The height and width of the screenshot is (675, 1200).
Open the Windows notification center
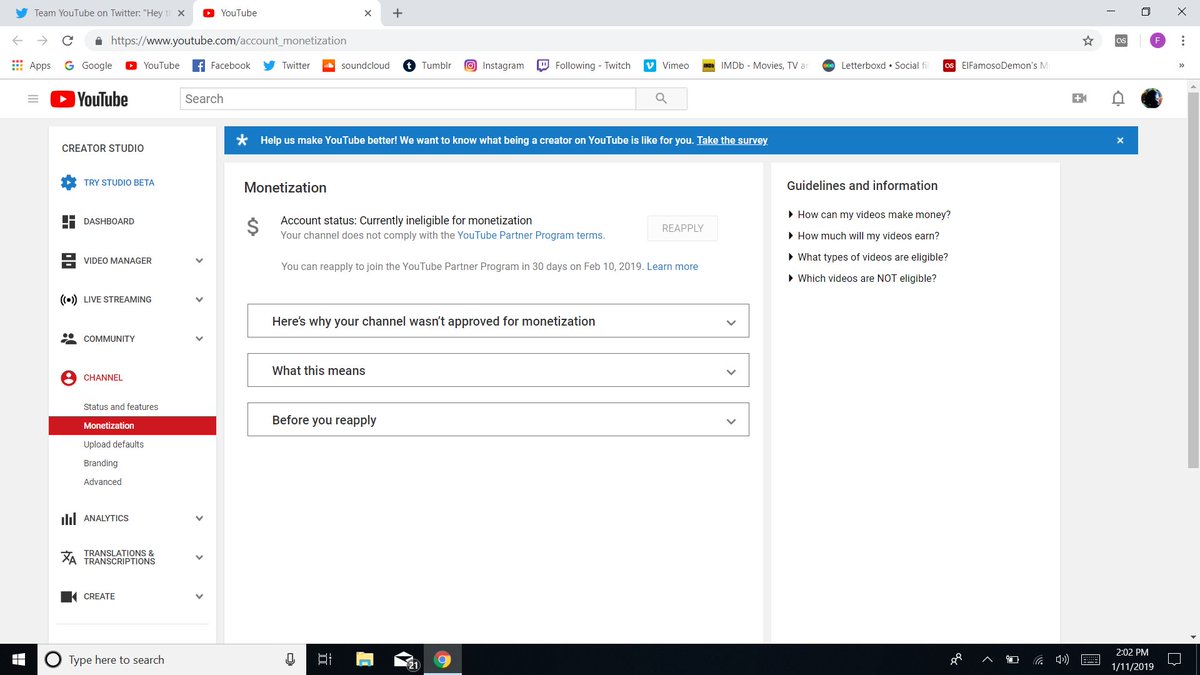click(1174, 659)
